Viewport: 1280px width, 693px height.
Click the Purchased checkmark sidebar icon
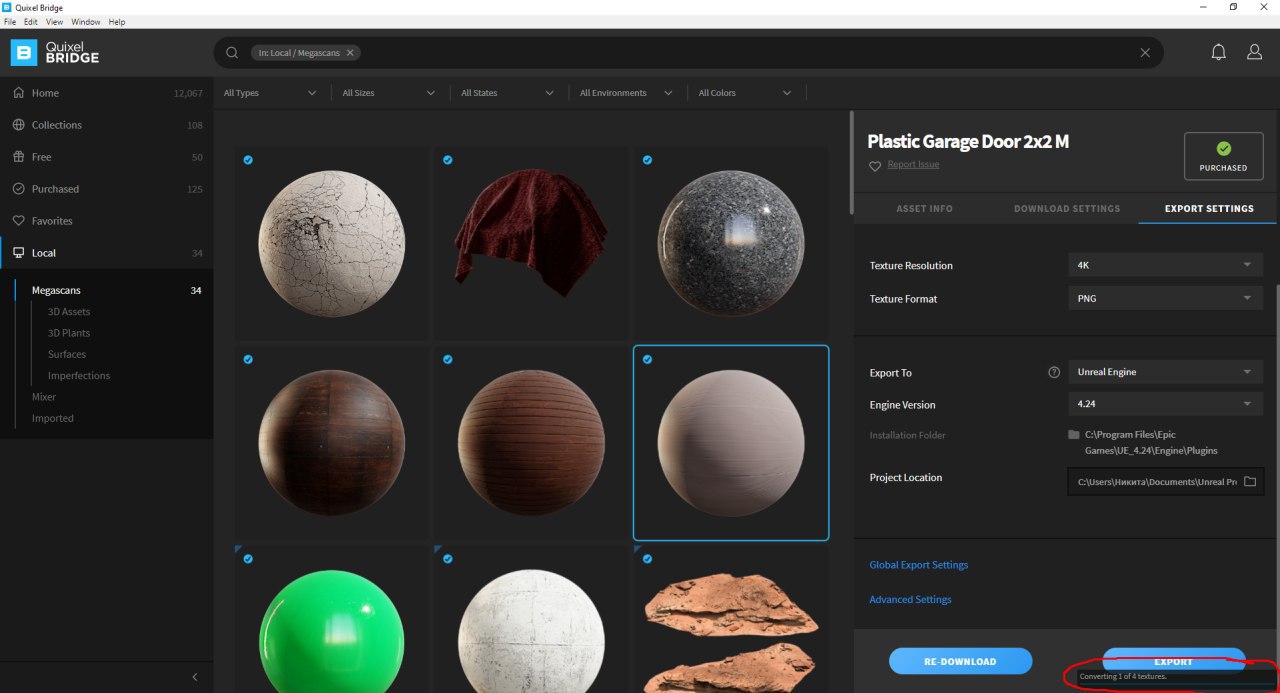pyautogui.click(x=19, y=189)
